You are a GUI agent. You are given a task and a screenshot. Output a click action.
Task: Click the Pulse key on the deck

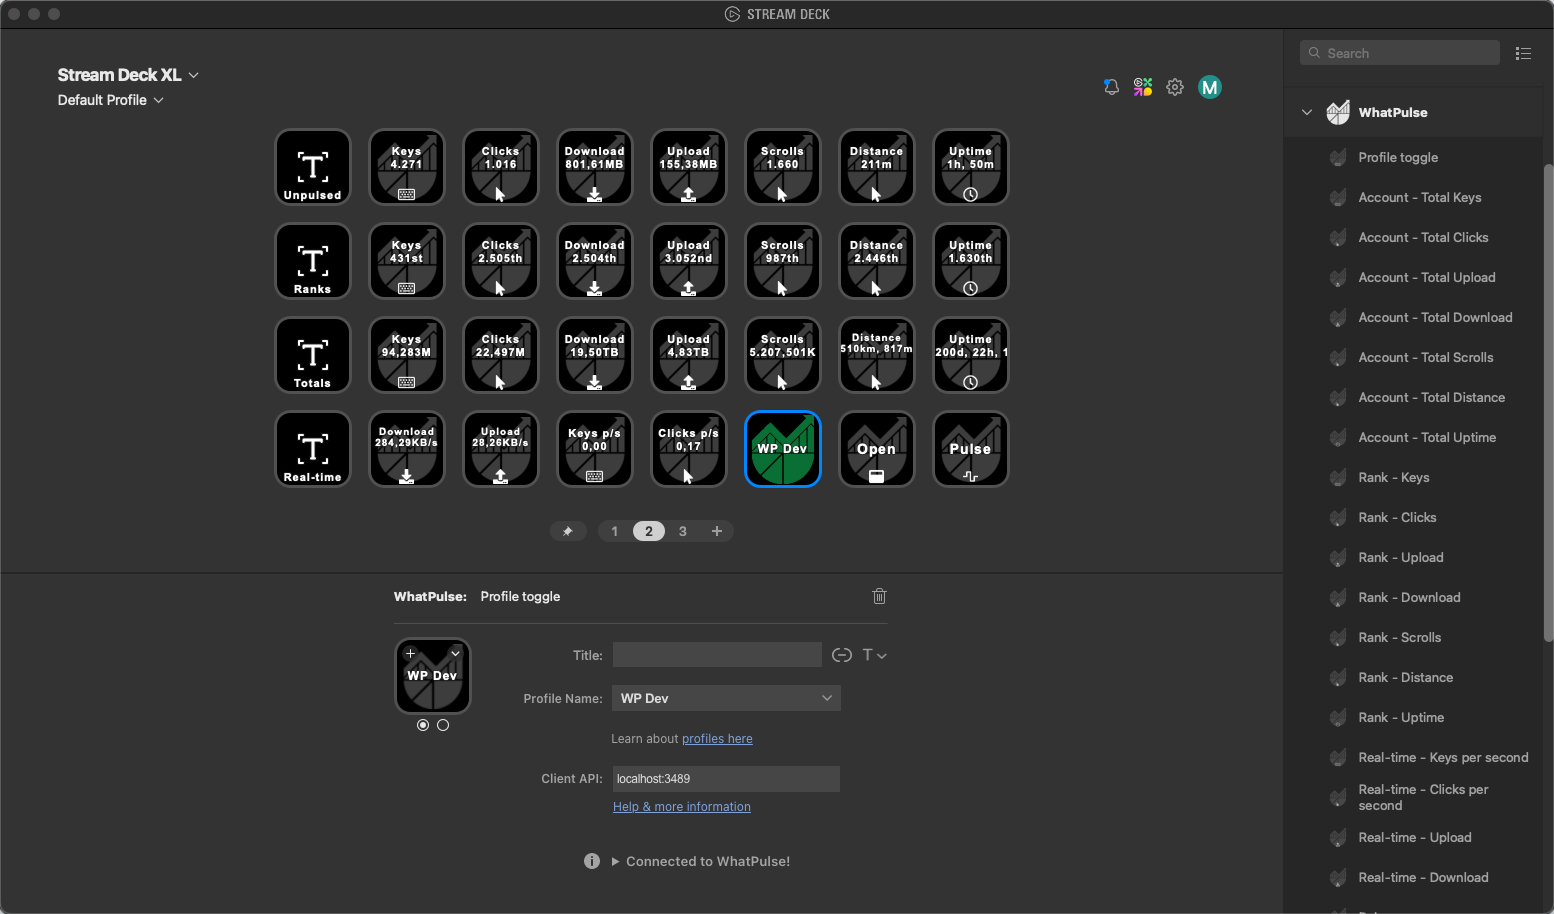pos(970,449)
